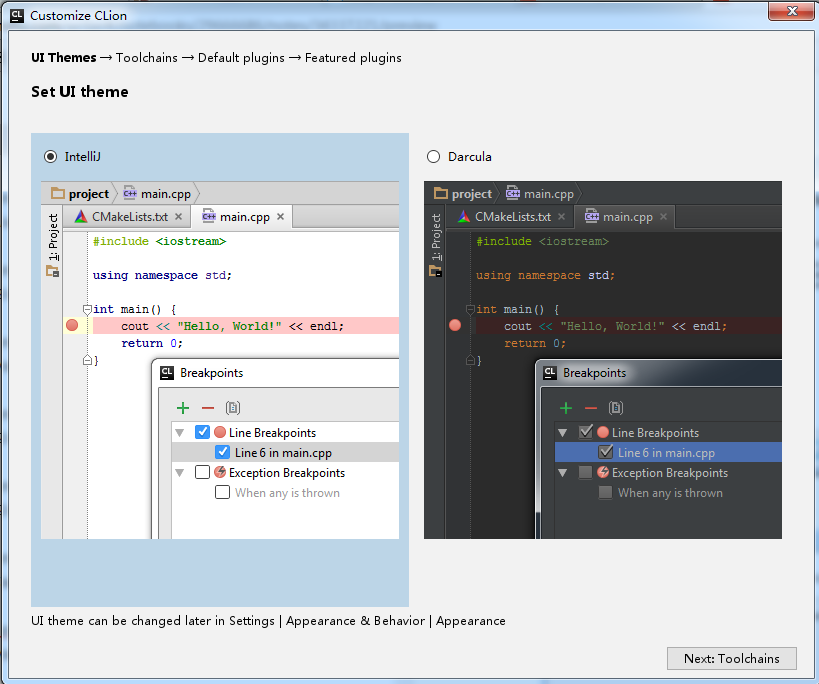The width and height of the screenshot is (819, 684).
Task: Click closing-brace fold marker in IntelliJ preview
Action: point(87,360)
